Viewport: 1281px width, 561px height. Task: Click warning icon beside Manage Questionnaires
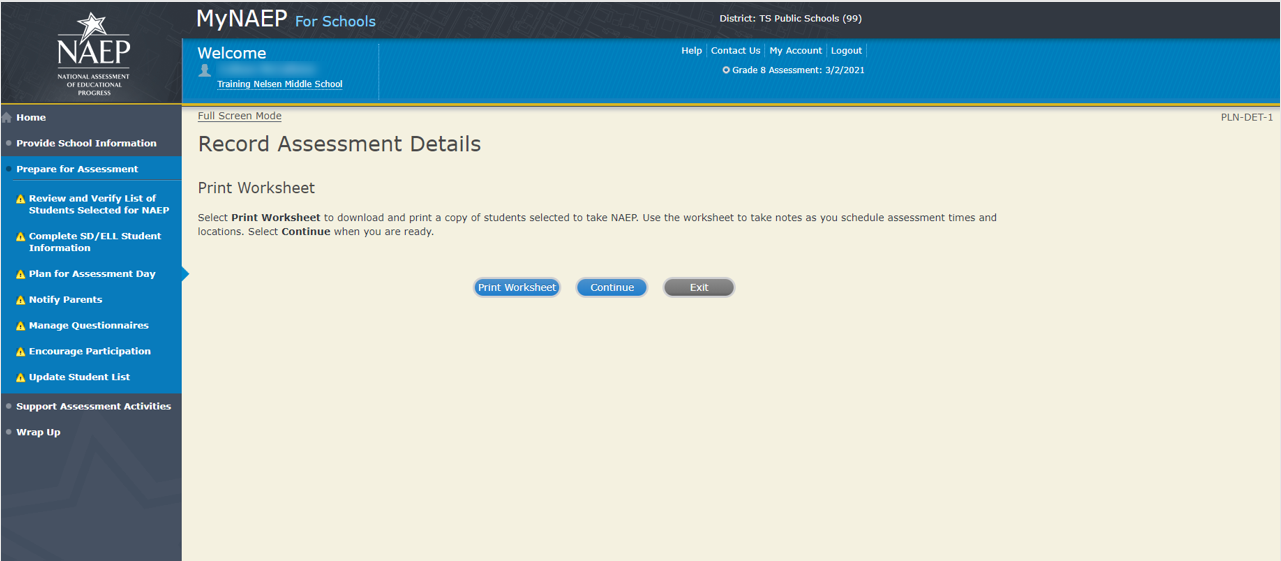click(20, 326)
